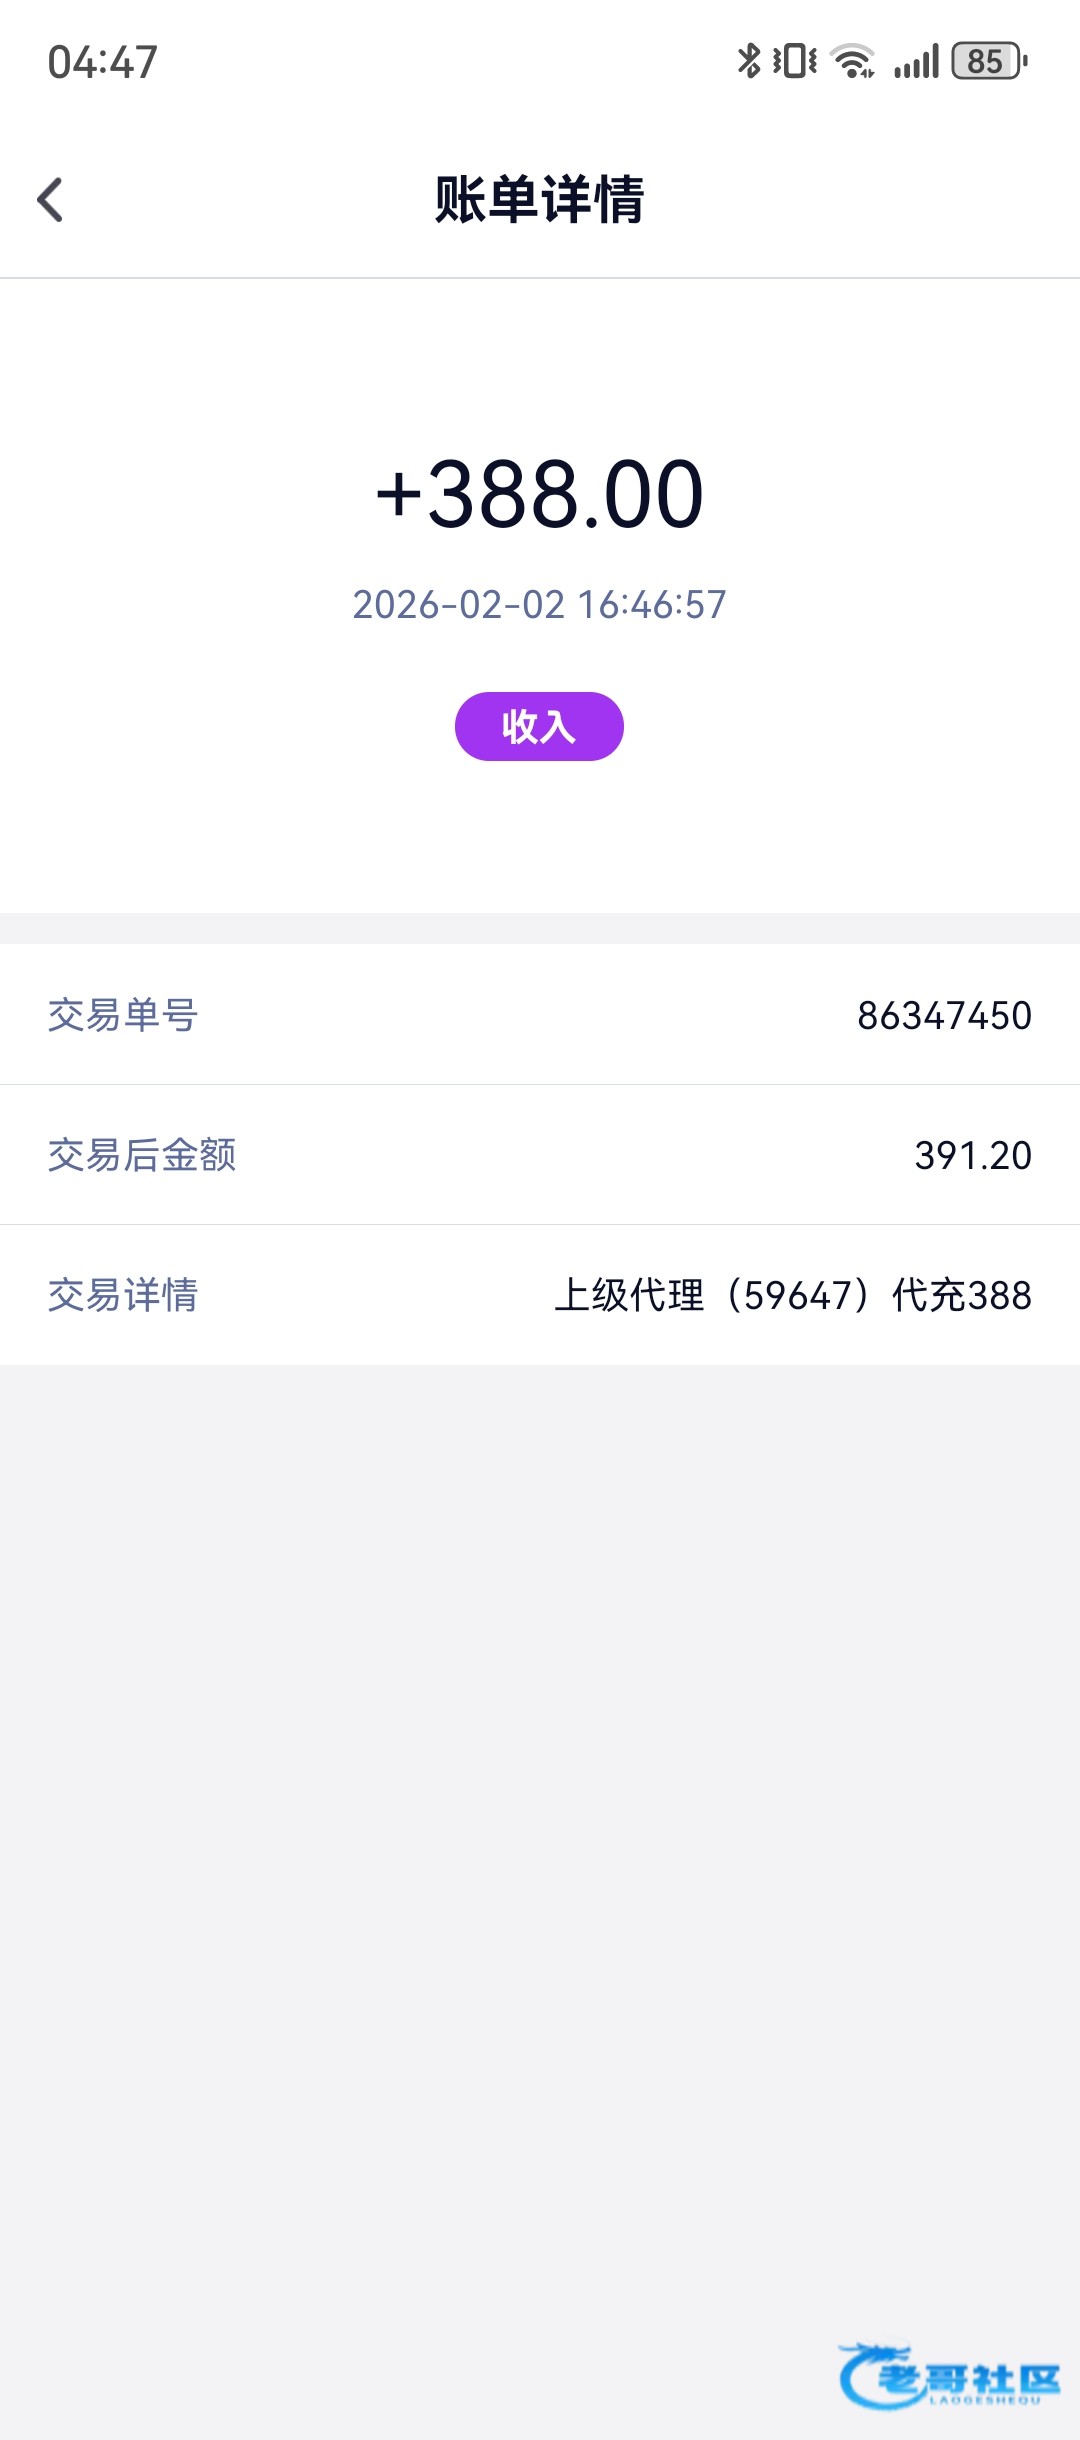Tap the balance value 391.20

point(972,1155)
